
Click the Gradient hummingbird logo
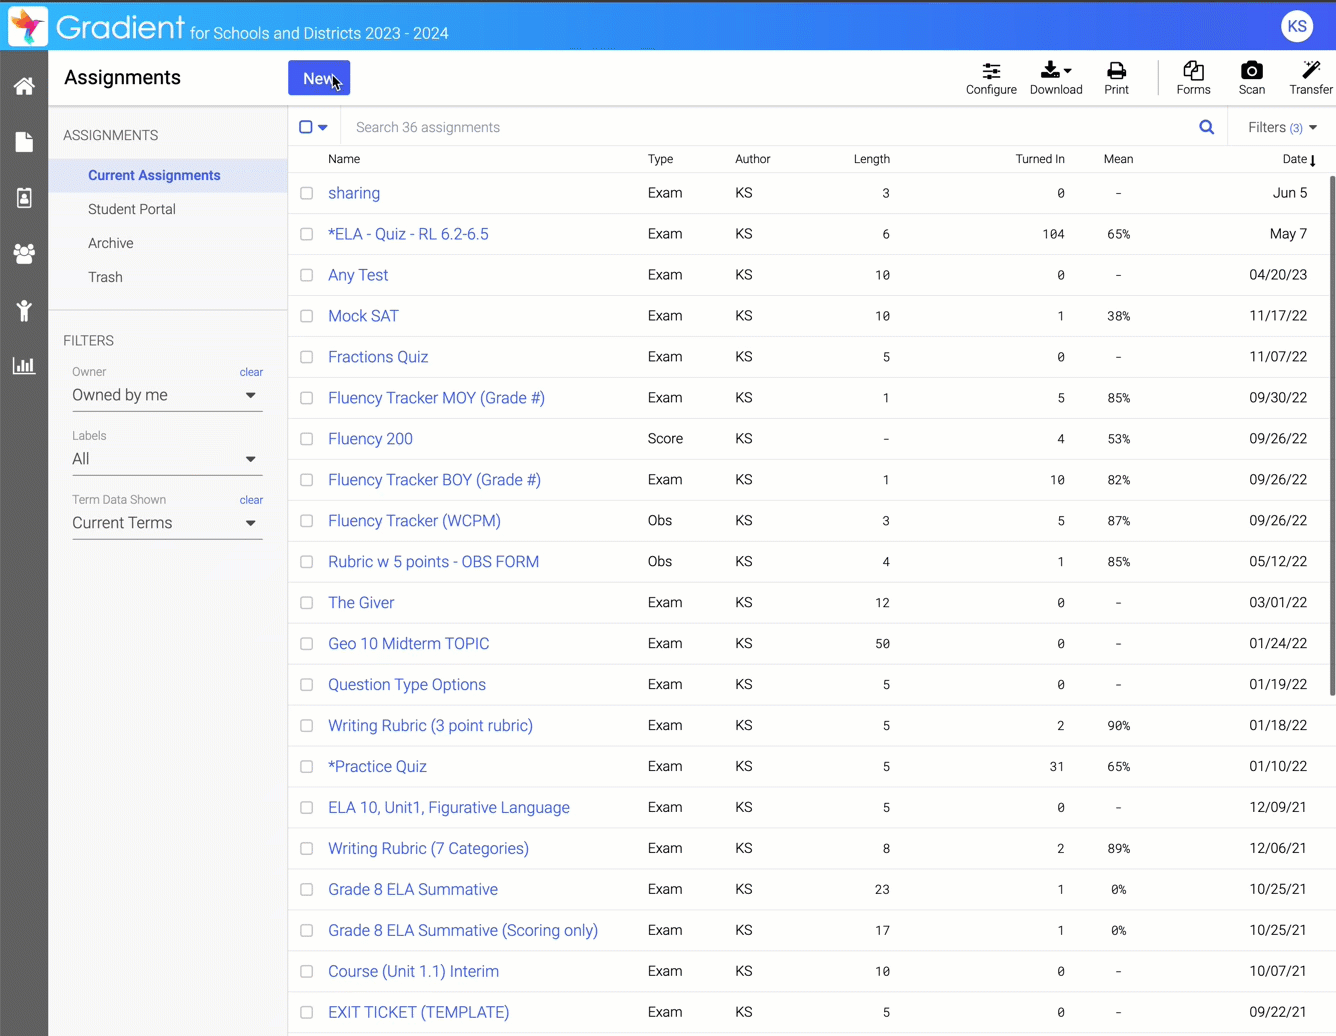pyautogui.click(x=27, y=26)
